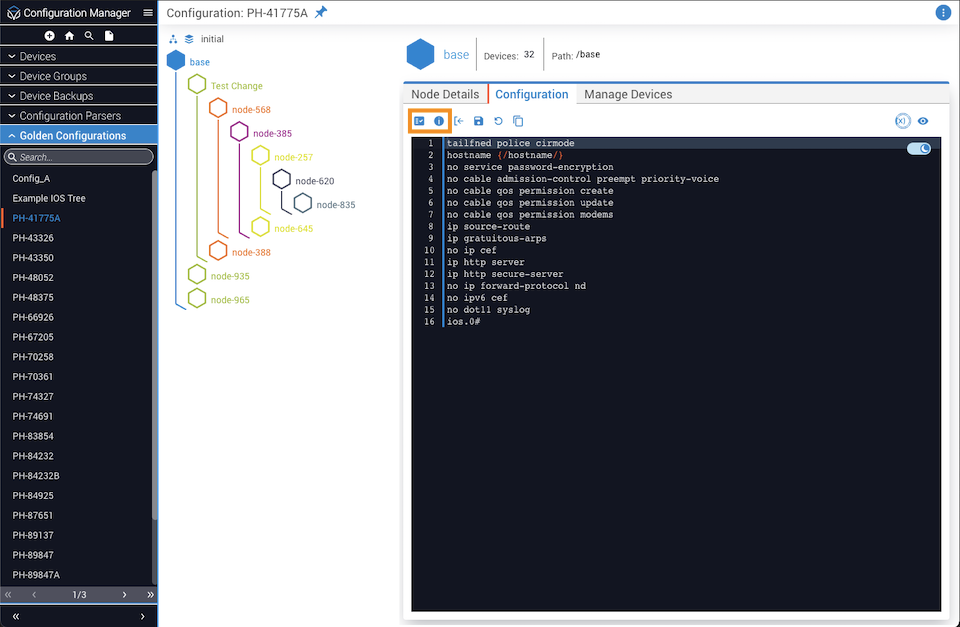Screen dimensions: 960x627
Task: Open PH-43326 in the list
Action: [x=33, y=238]
